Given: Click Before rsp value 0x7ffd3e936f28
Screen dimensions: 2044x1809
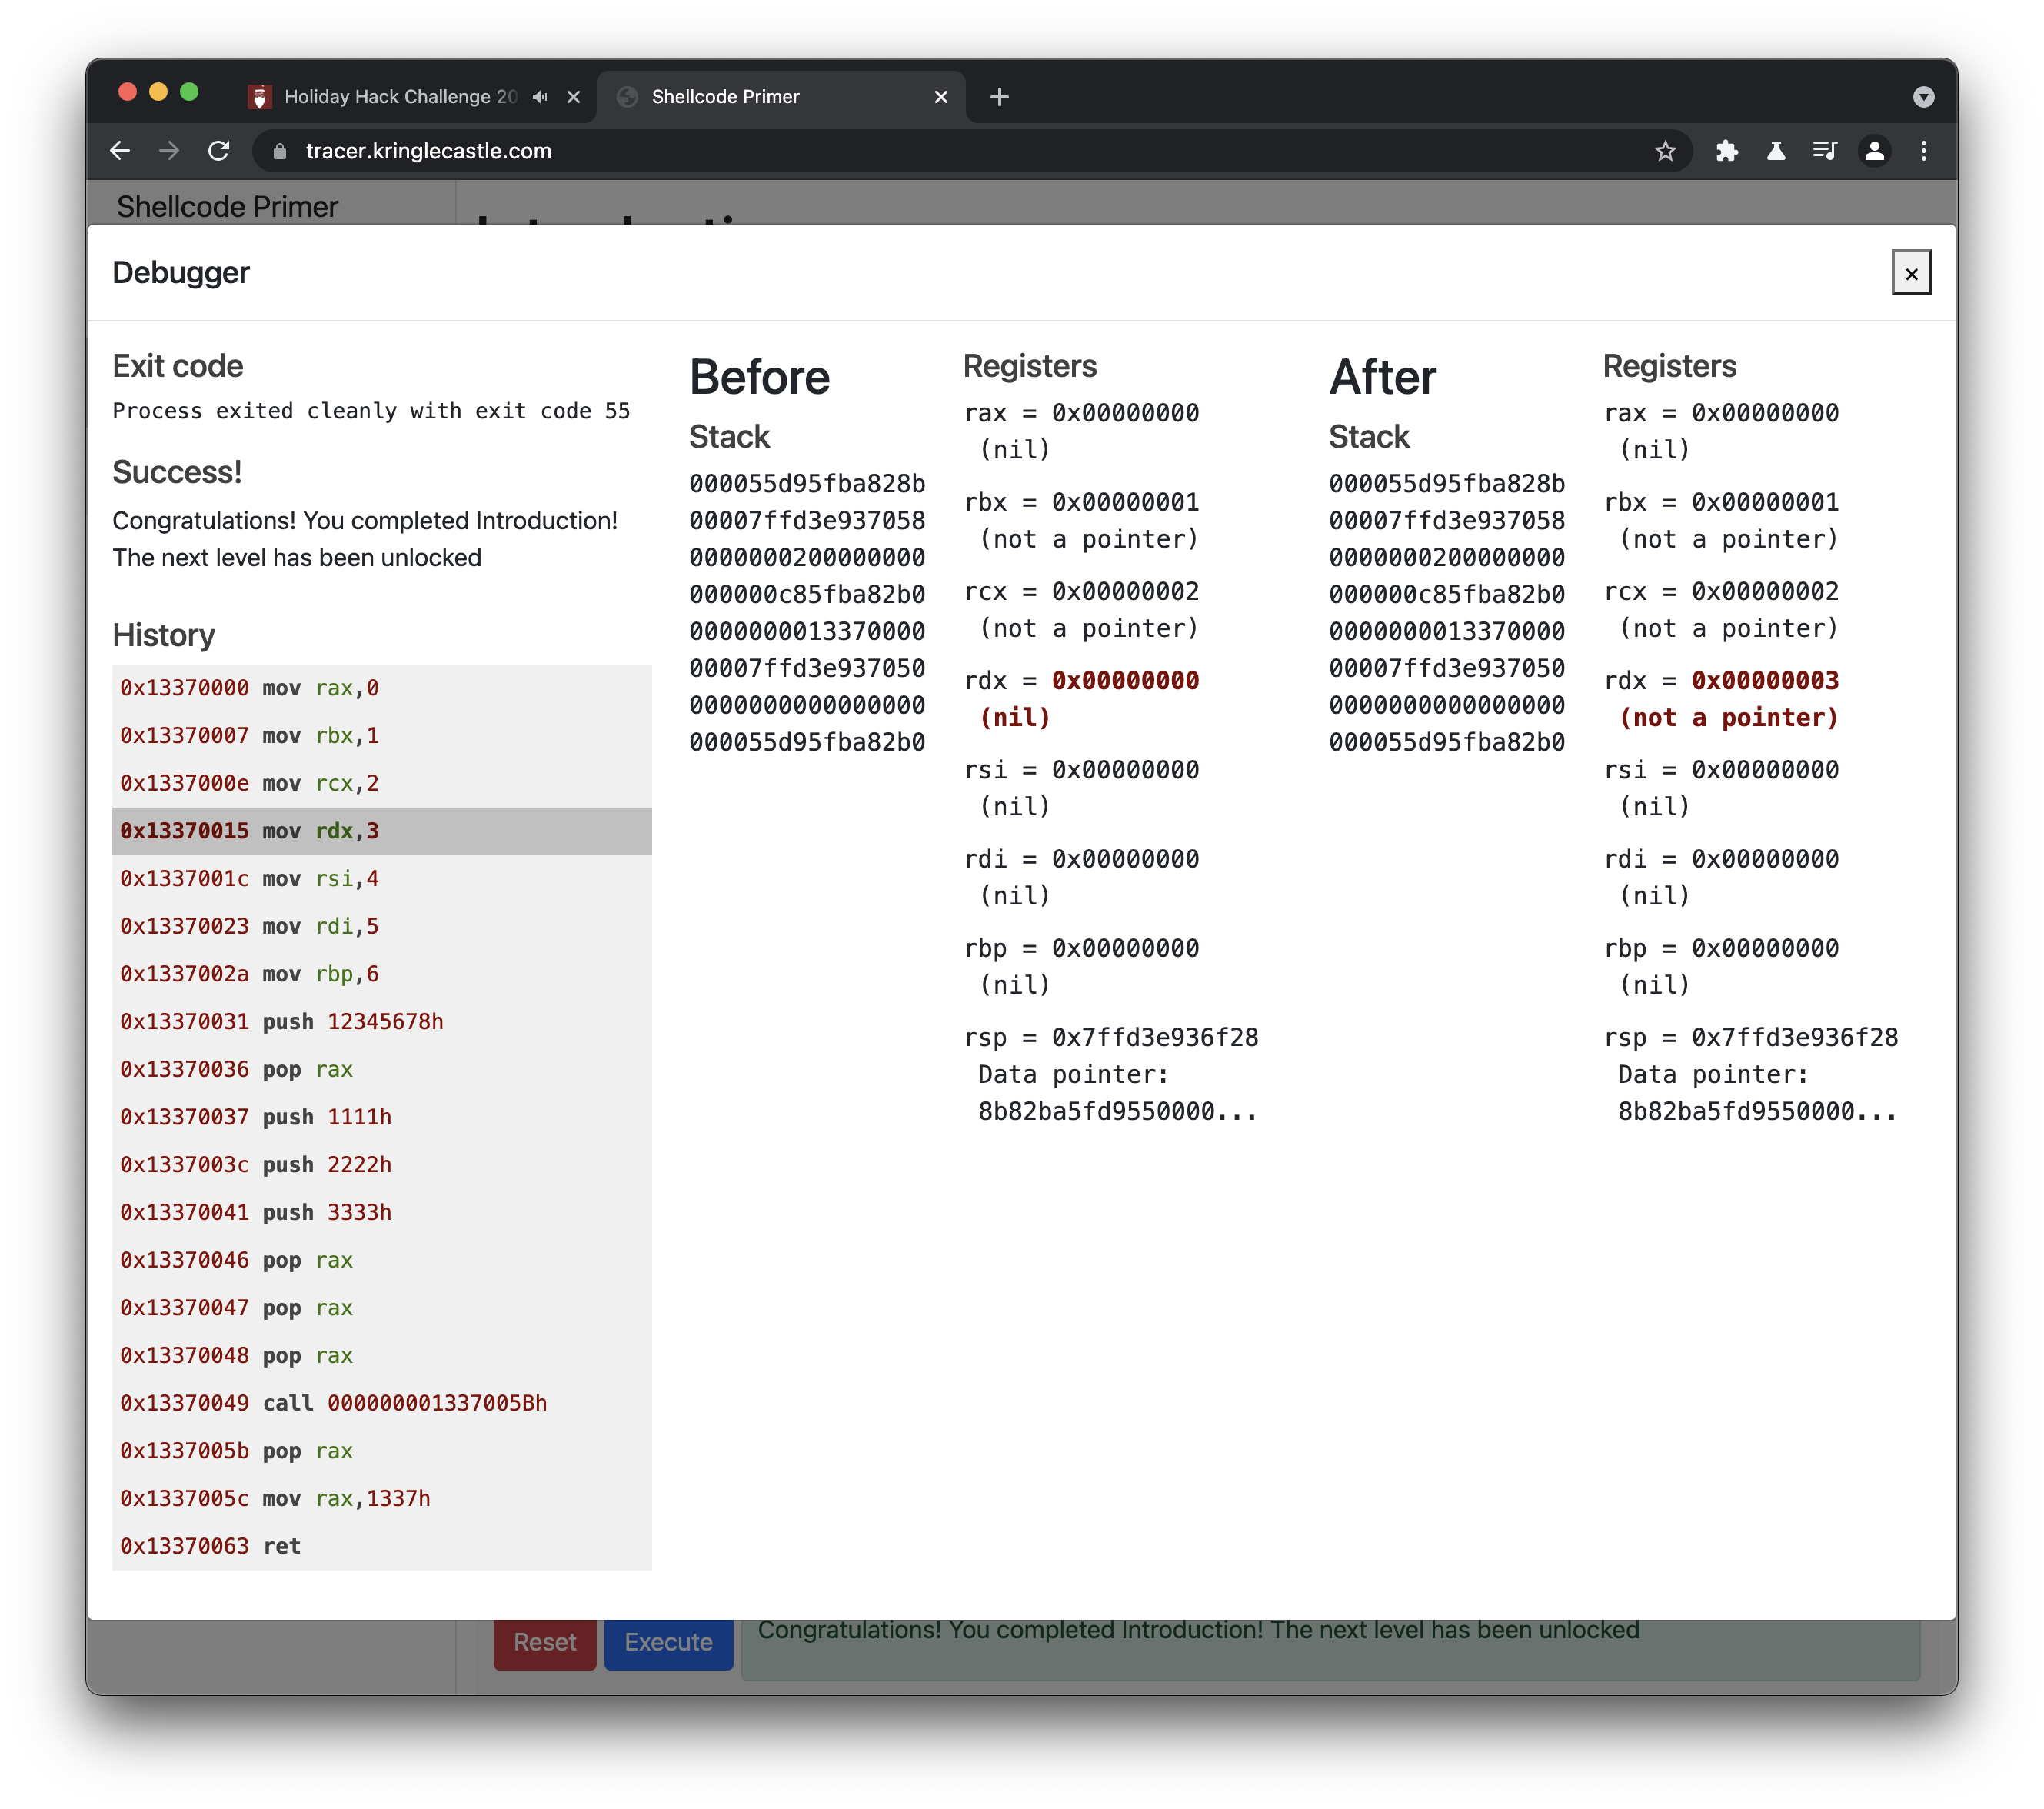Looking at the screenshot, I should (x=1155, y=1038).
